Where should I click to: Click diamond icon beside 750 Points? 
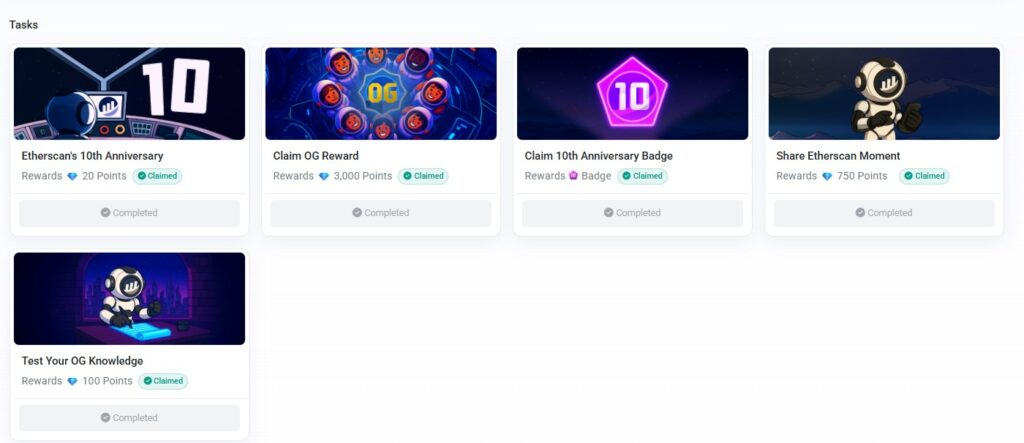click(827, 177)
